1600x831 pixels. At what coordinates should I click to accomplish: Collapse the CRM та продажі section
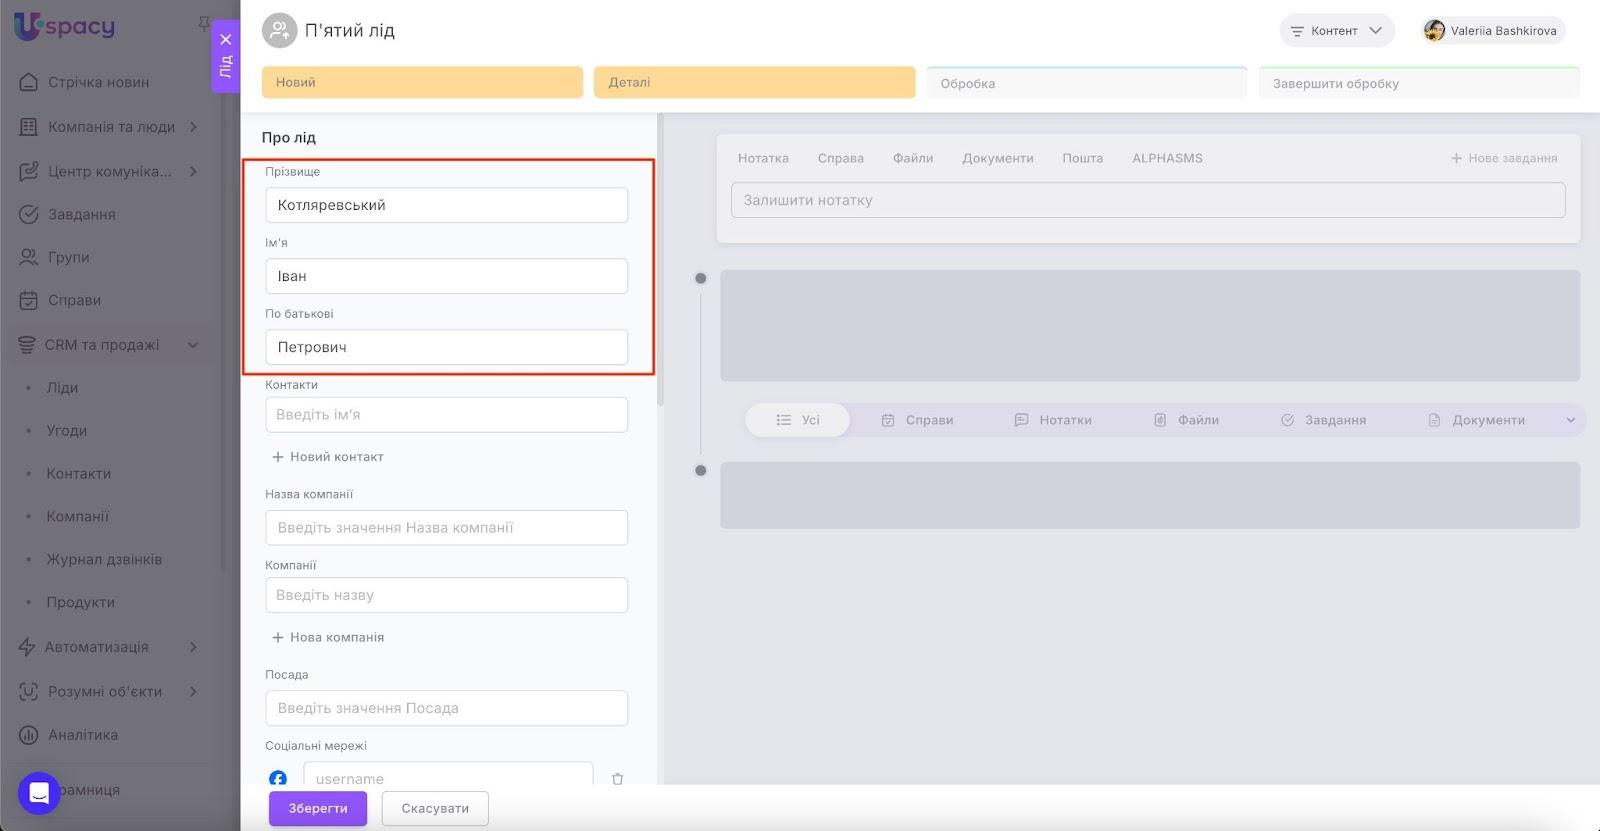(x=193, y=345)
